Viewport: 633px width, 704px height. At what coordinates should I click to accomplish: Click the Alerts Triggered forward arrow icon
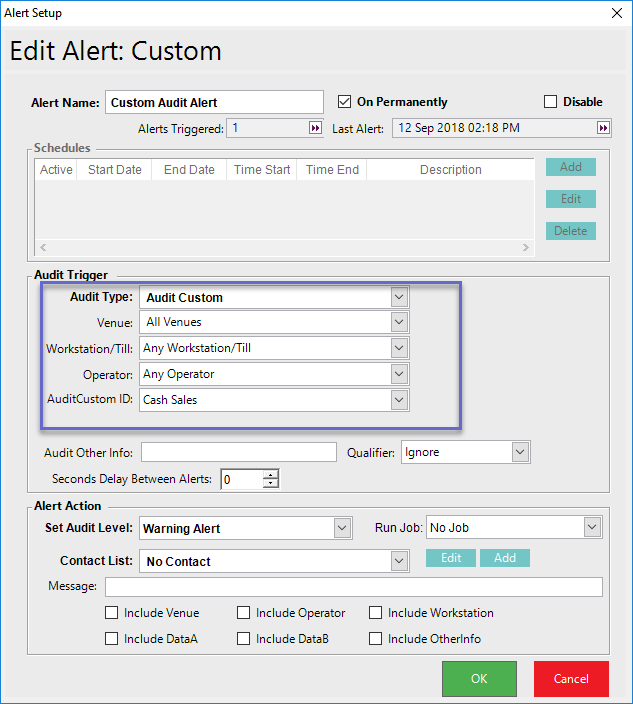[315, 128]
